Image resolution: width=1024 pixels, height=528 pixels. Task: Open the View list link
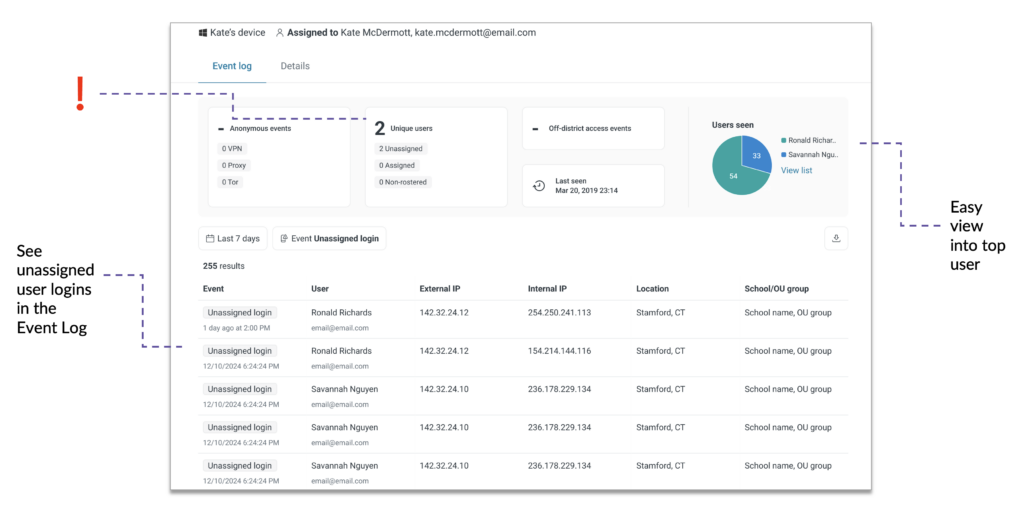point(796,171)
